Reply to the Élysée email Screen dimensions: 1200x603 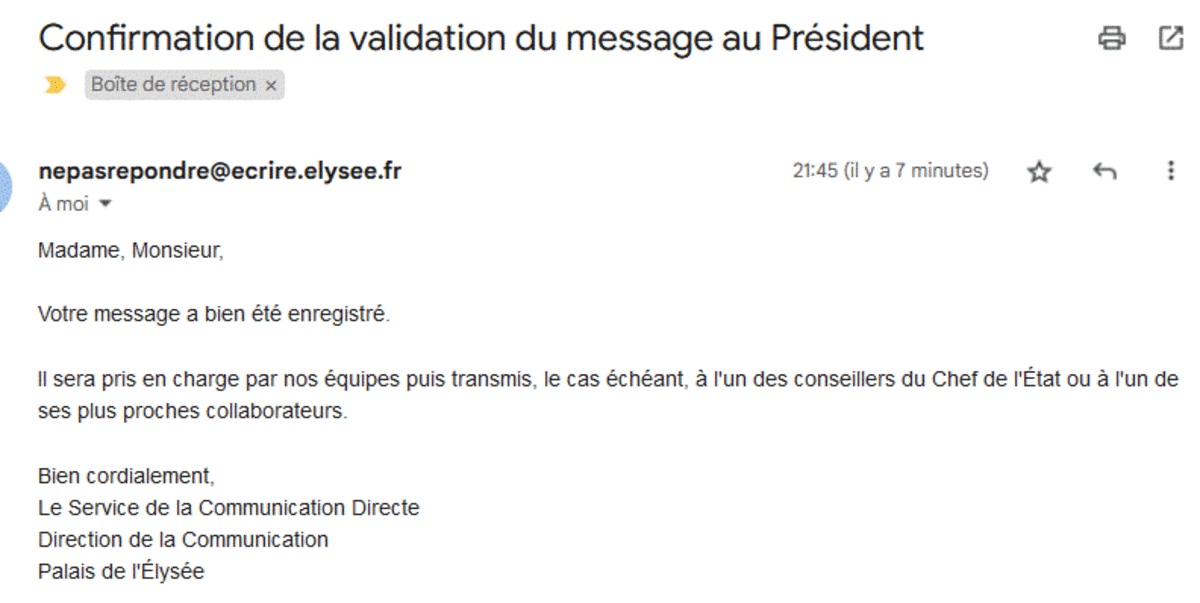click(1104, 172)
